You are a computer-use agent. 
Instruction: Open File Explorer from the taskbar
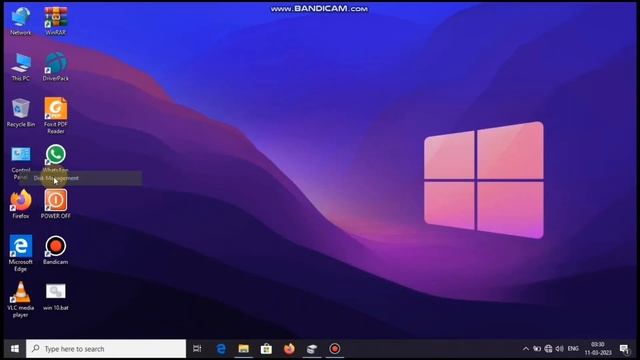(244, 349)
